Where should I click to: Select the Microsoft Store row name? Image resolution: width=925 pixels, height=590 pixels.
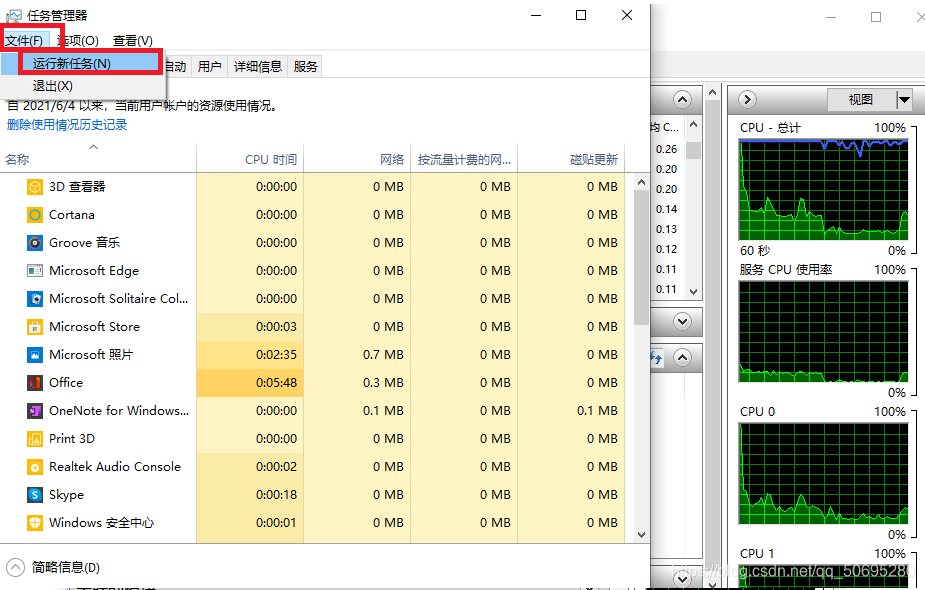[x=94, y=327]
